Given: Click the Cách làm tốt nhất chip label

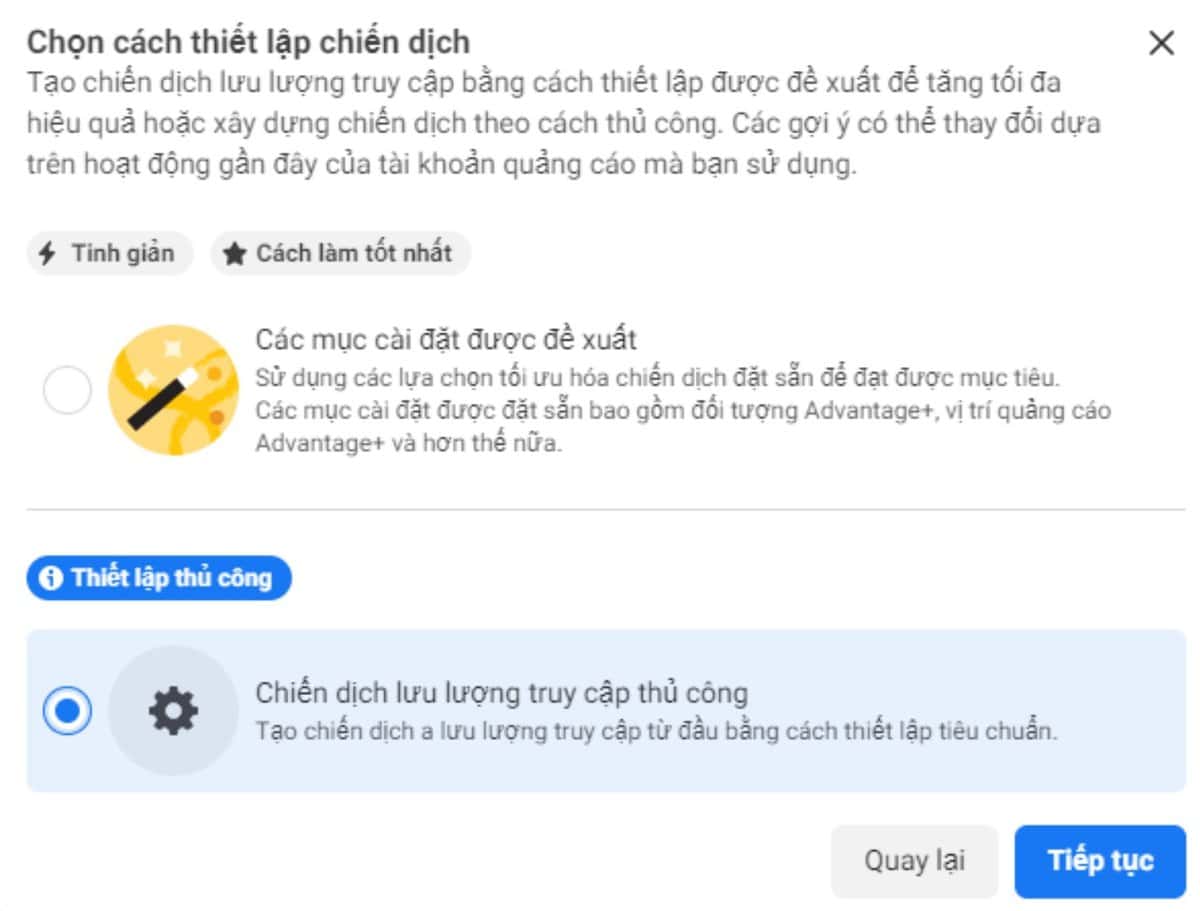Looking at the screenshot, I should pos(354,254).
